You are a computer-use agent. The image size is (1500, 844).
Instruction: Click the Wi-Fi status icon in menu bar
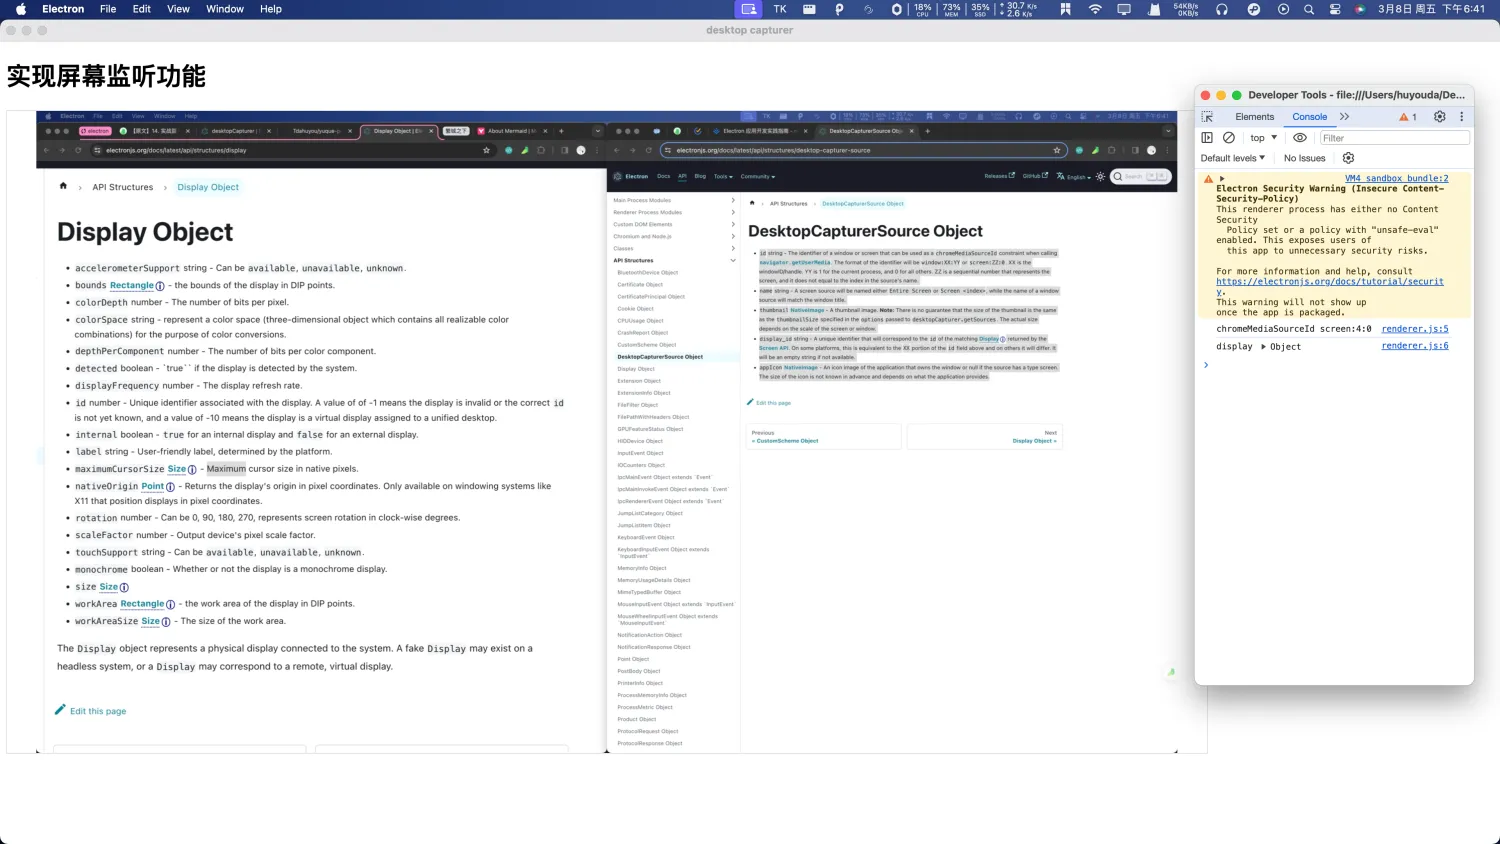[1095, 9]
